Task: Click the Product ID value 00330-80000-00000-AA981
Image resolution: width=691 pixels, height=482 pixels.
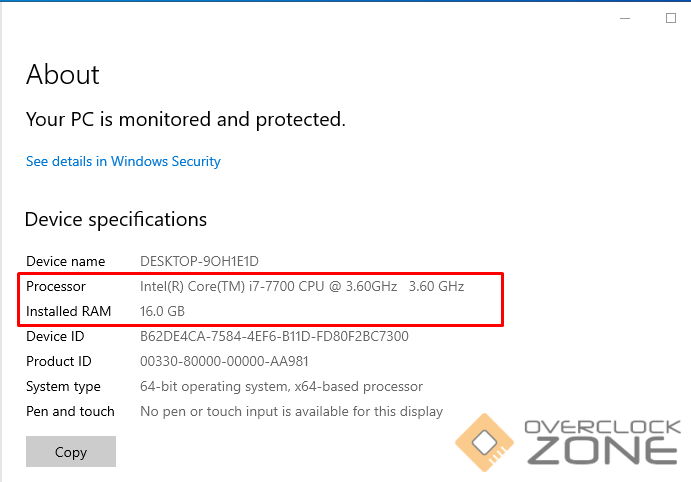Action: tap(236, 361)
